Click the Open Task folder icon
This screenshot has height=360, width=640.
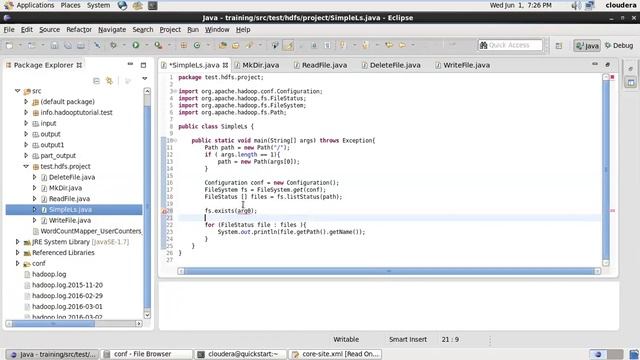click(x=236, y=45)
